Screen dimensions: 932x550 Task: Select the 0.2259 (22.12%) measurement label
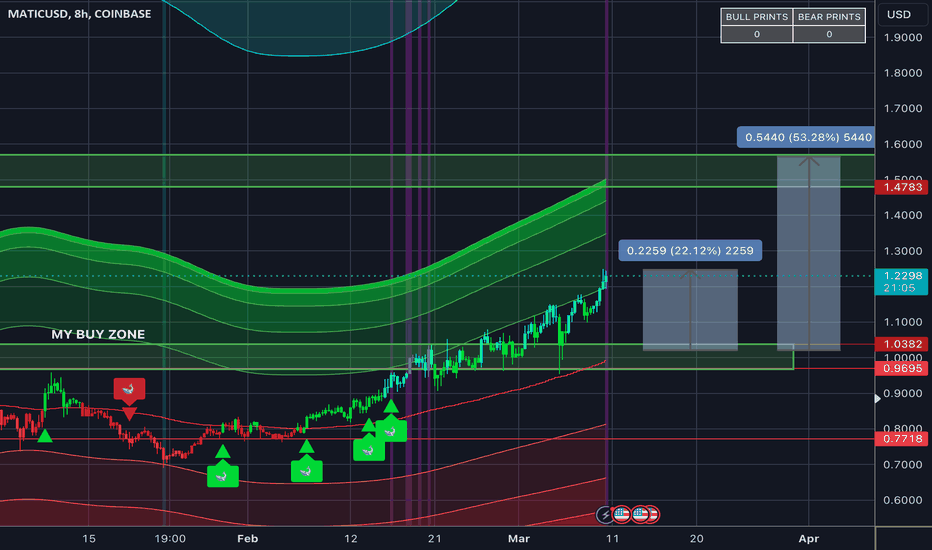[690, 250]
